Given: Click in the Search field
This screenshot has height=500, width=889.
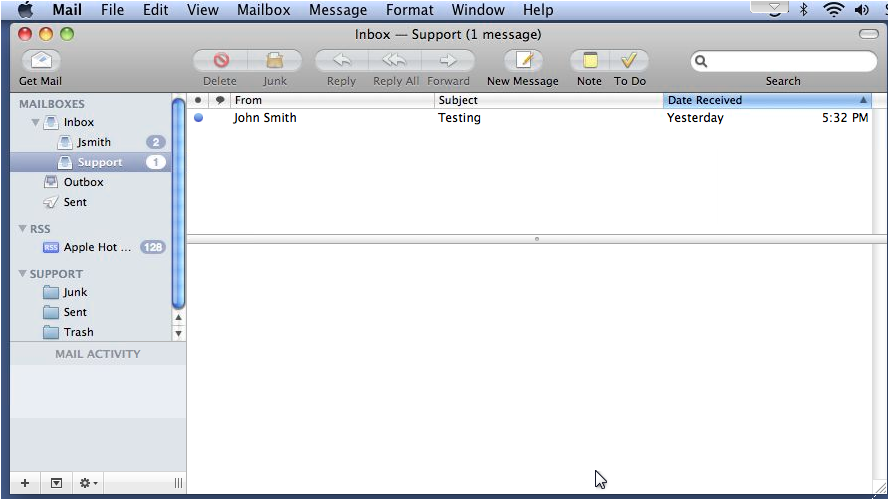Looking at the screenshot, I should pyautogui.click(x=784, y=61).
